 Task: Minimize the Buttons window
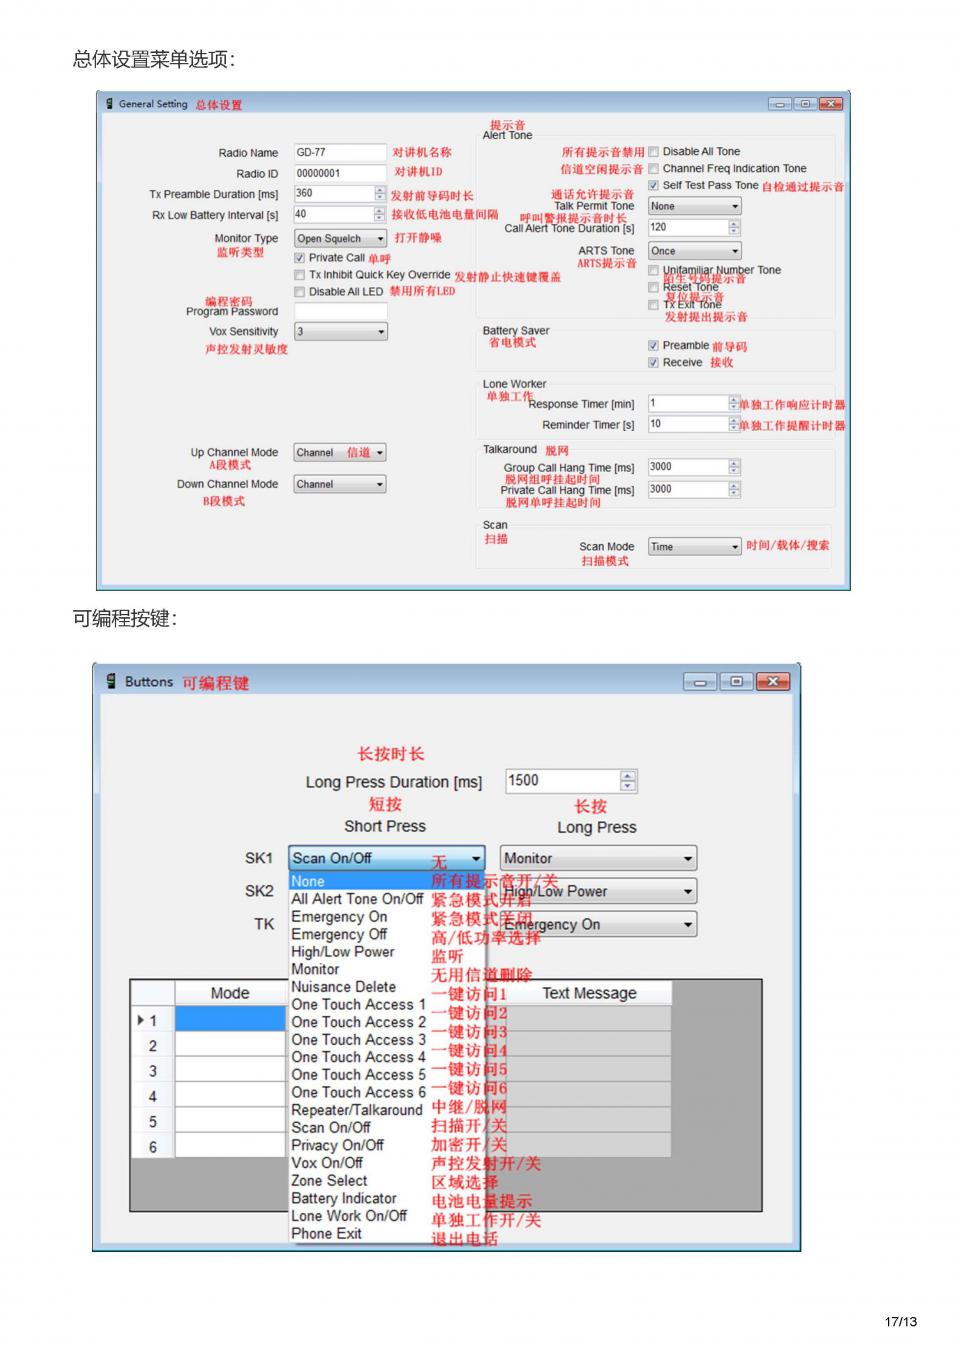[700, 682]
